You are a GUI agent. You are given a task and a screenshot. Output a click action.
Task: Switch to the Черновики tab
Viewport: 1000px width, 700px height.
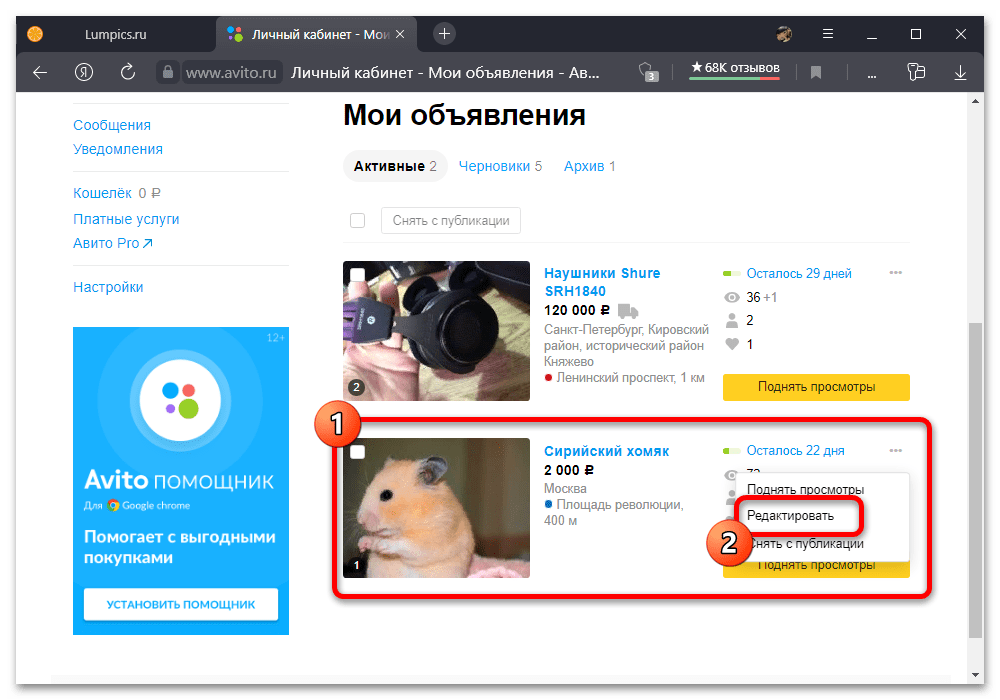[494, 166]
